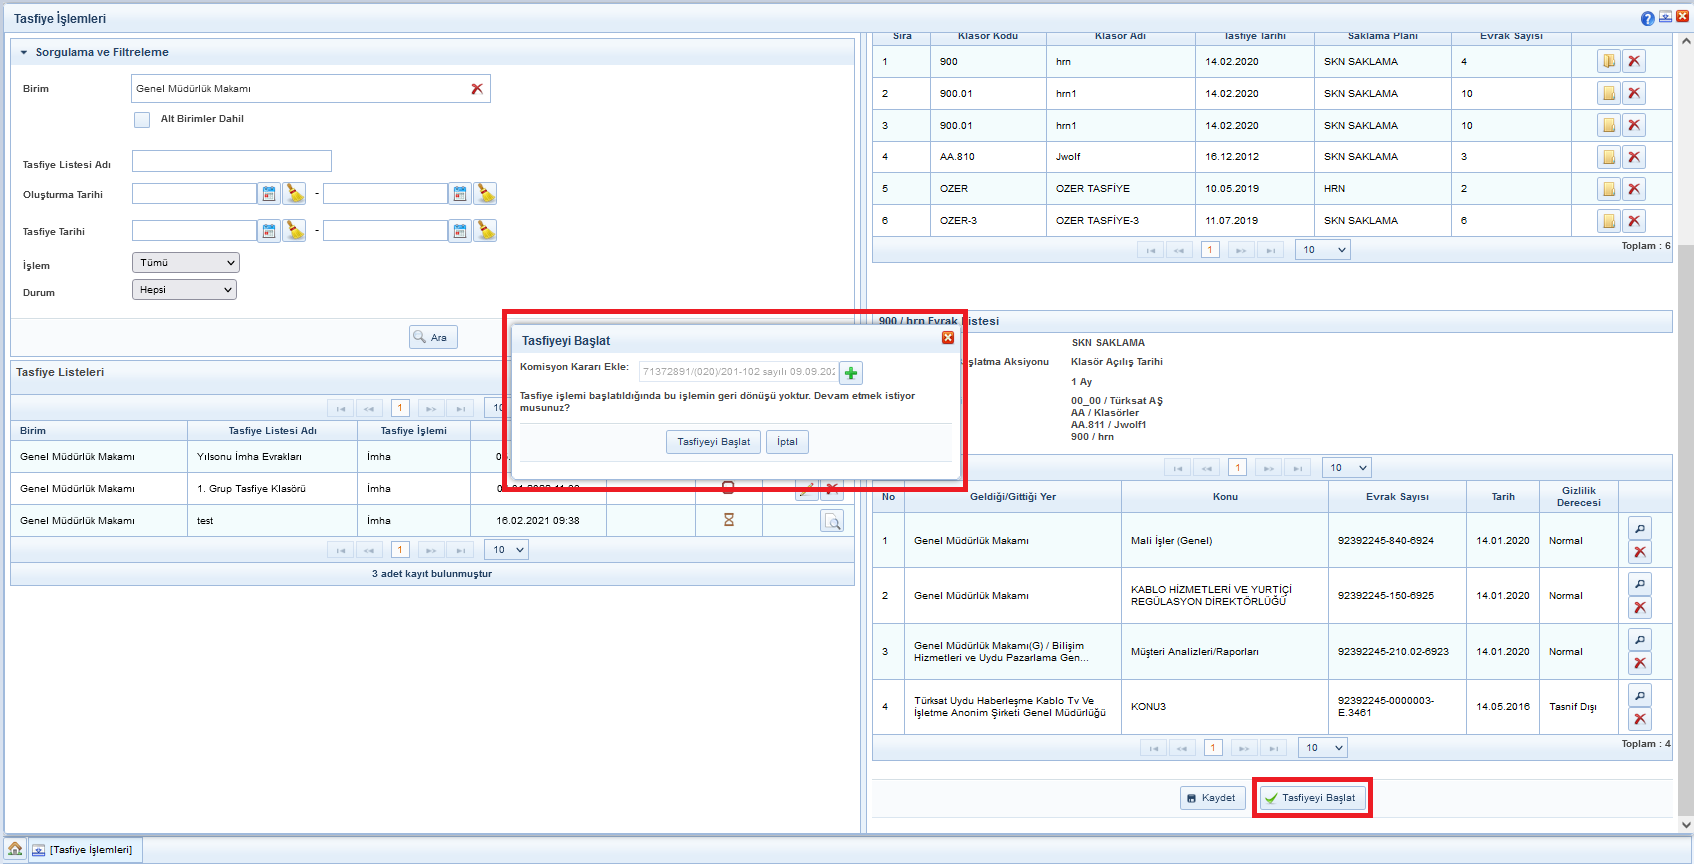This screenshot has height=864, width=1694.
Task: Collapse the Sorgulama ve Filtreleme section
Action: (x=24, y=52)
